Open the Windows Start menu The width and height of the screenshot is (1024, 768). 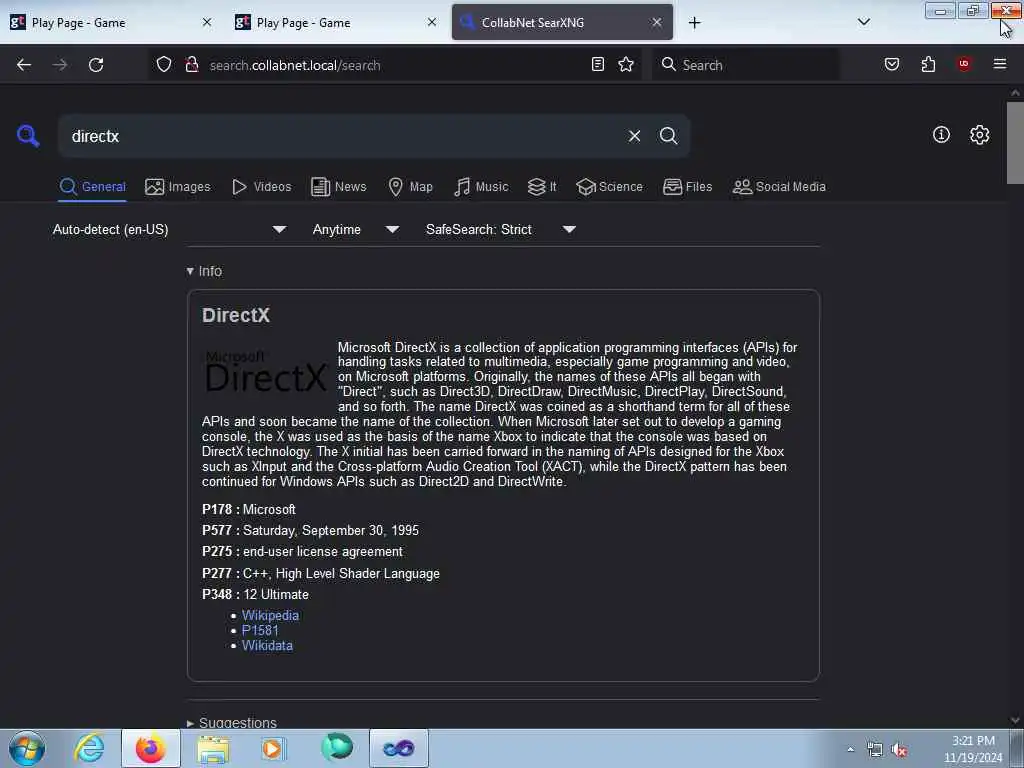(x=27, y=748)
